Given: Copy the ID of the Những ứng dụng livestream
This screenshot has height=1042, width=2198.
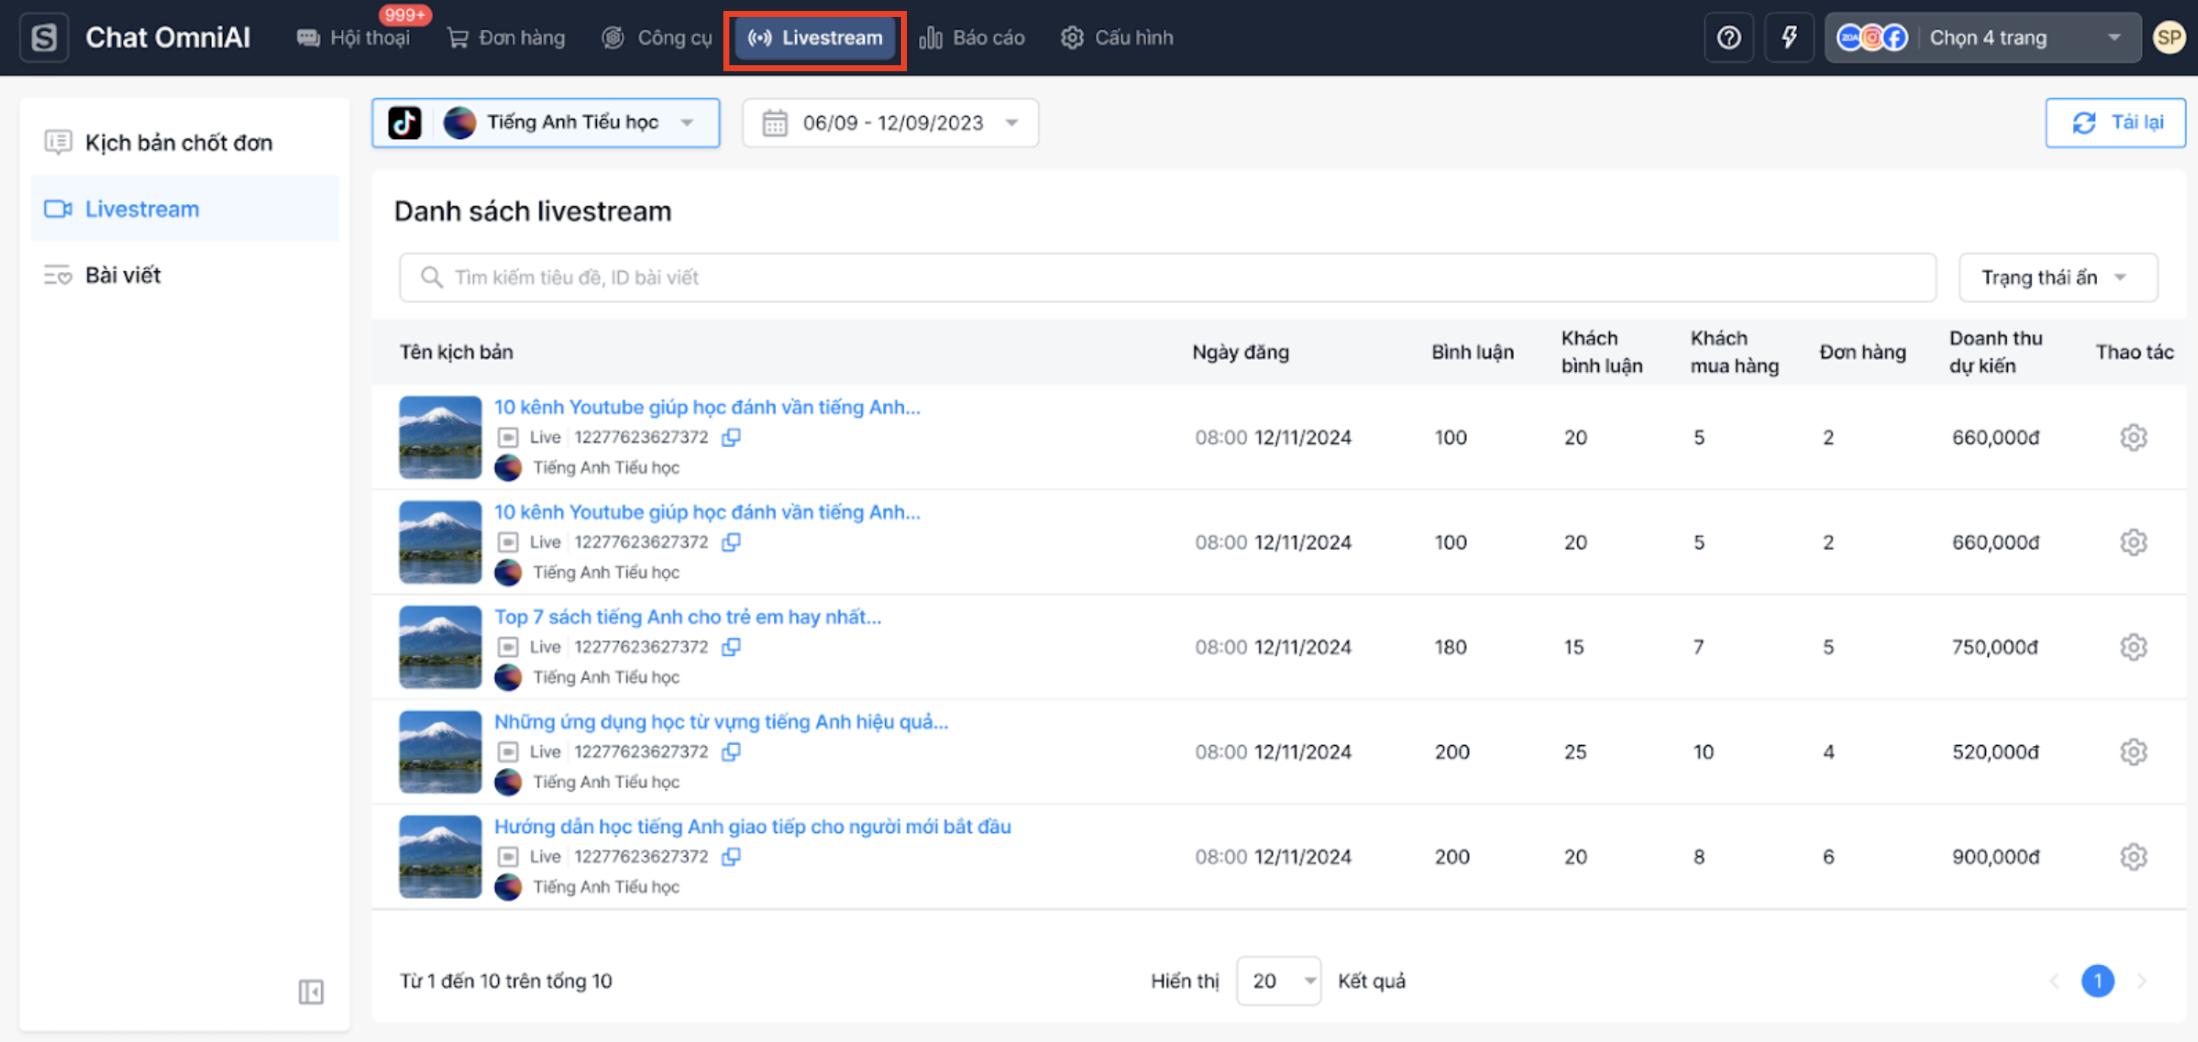Looking at the screenshot, I should [x=732, y=752].
